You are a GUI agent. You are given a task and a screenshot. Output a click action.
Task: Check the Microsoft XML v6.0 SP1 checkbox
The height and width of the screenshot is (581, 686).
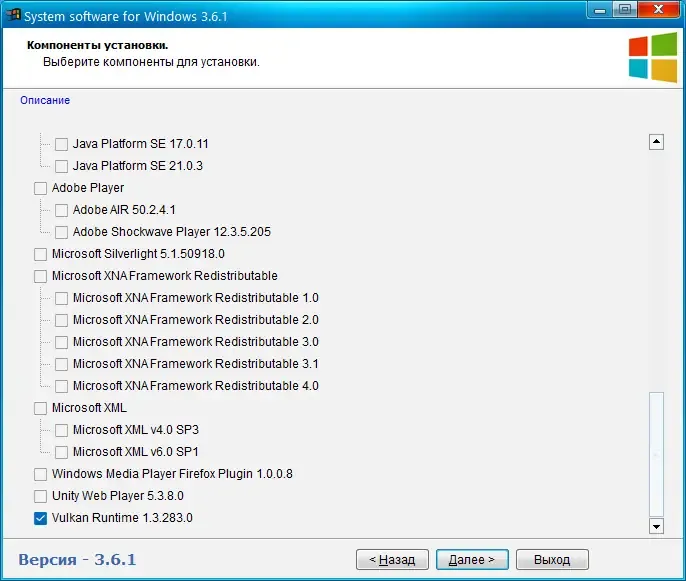click(61, 452)
